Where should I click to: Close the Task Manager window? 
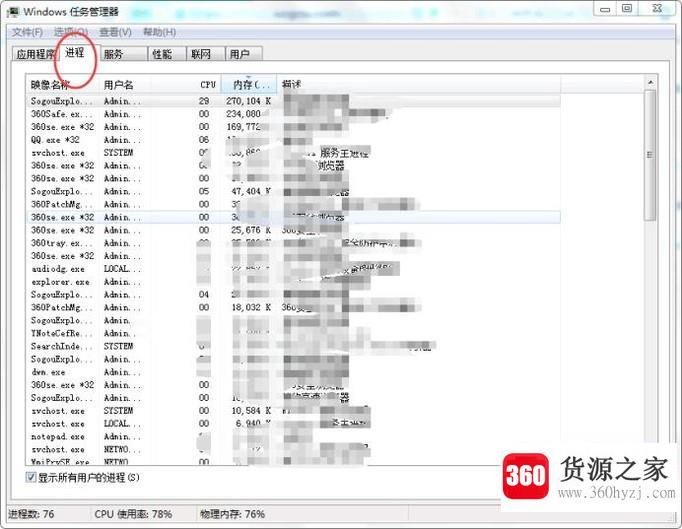[658, 9]
